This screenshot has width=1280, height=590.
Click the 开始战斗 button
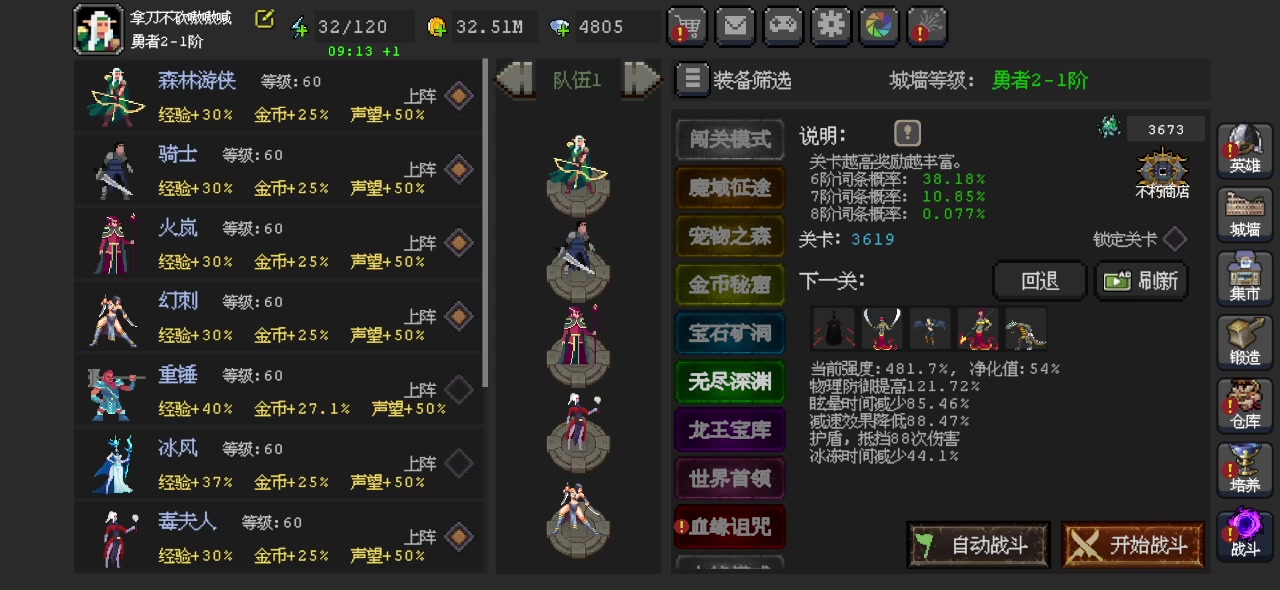(1133, 545)
